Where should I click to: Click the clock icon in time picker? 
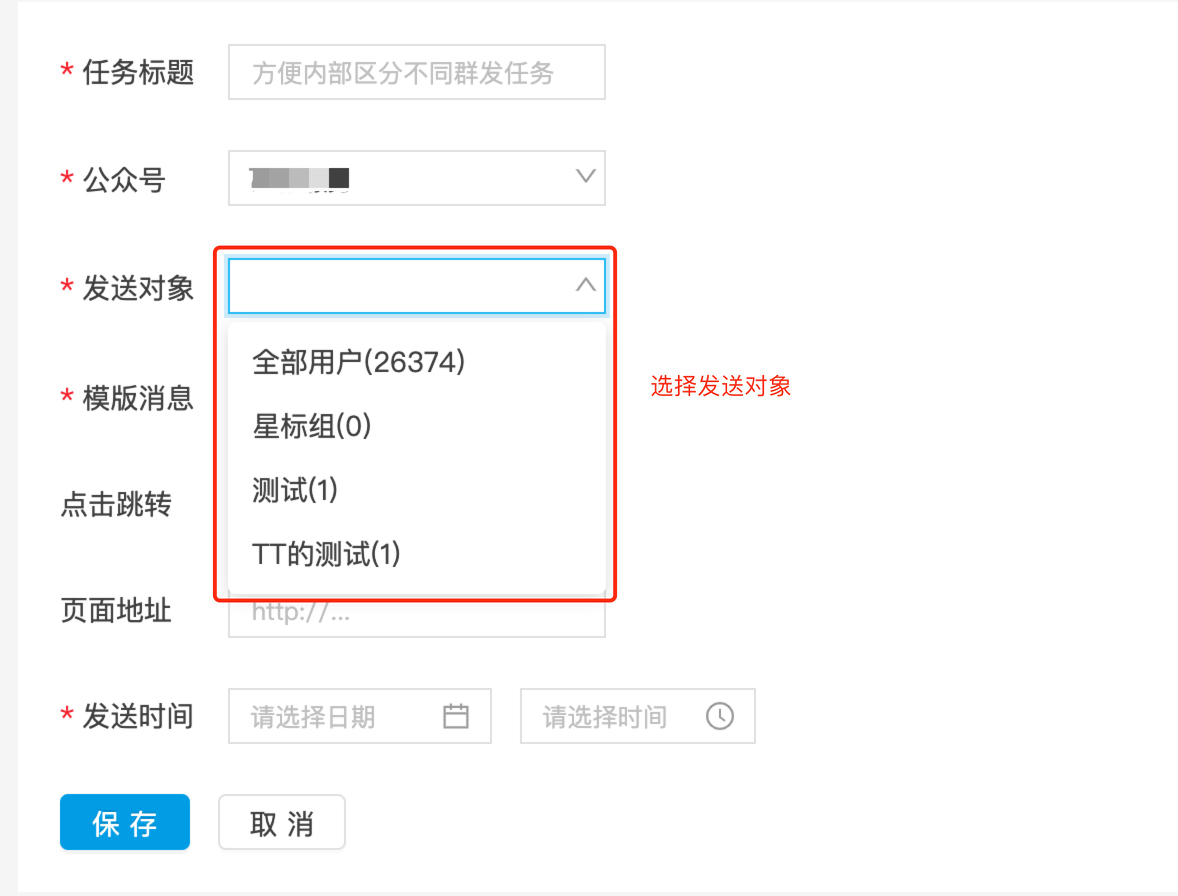[720, 716]
